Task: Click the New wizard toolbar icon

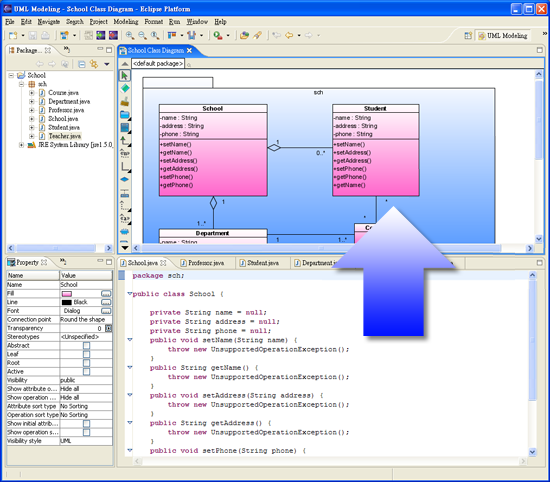Action: coord(13,35)
